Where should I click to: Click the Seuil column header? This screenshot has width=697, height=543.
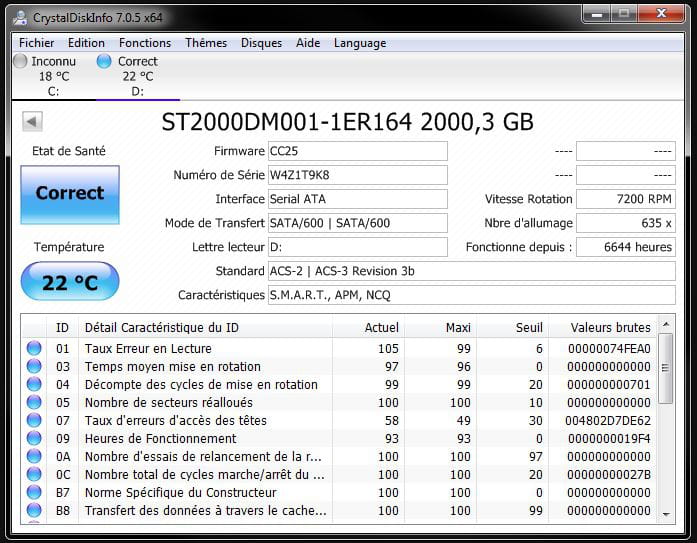pyautogui.click(x=512, y=327)
